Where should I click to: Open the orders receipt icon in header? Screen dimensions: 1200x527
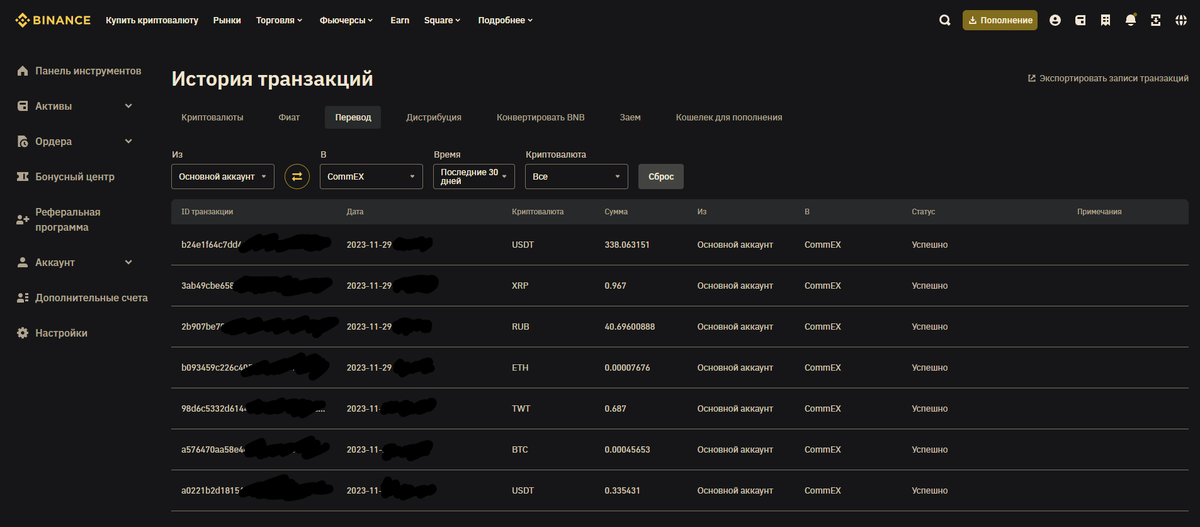pos(1106,20)
